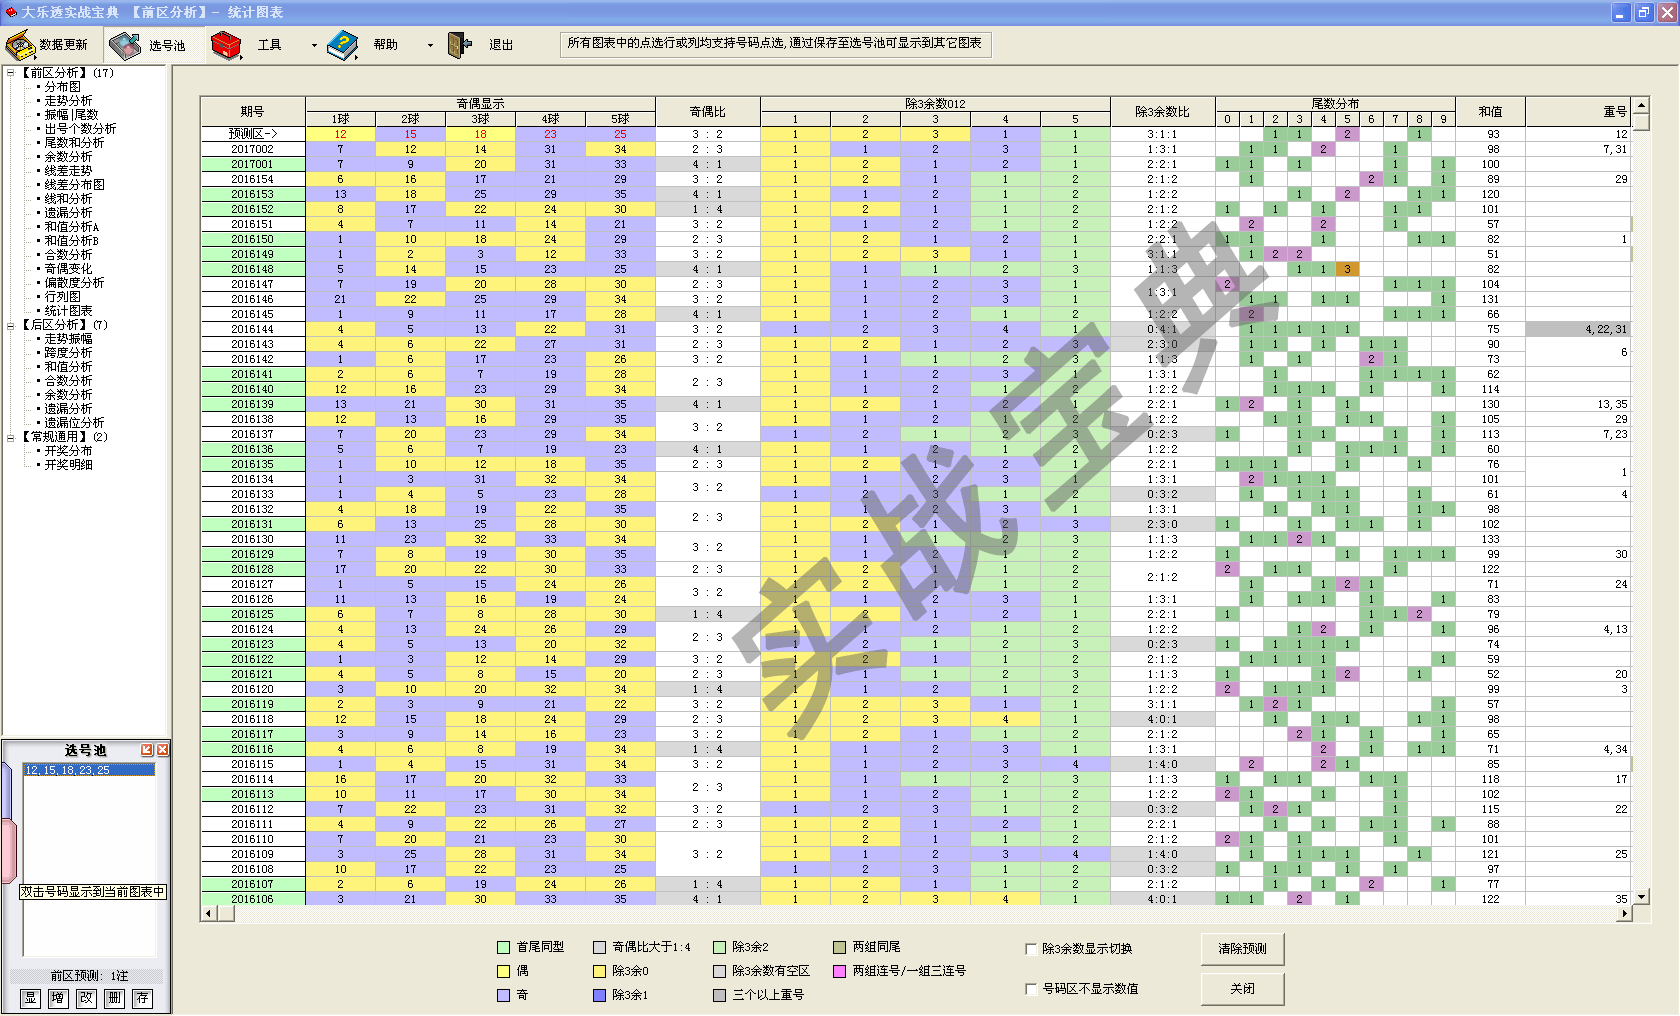Screen dimensions: 1680x1016
Task: Click the 显 button in the number pool
Action: 31,998
